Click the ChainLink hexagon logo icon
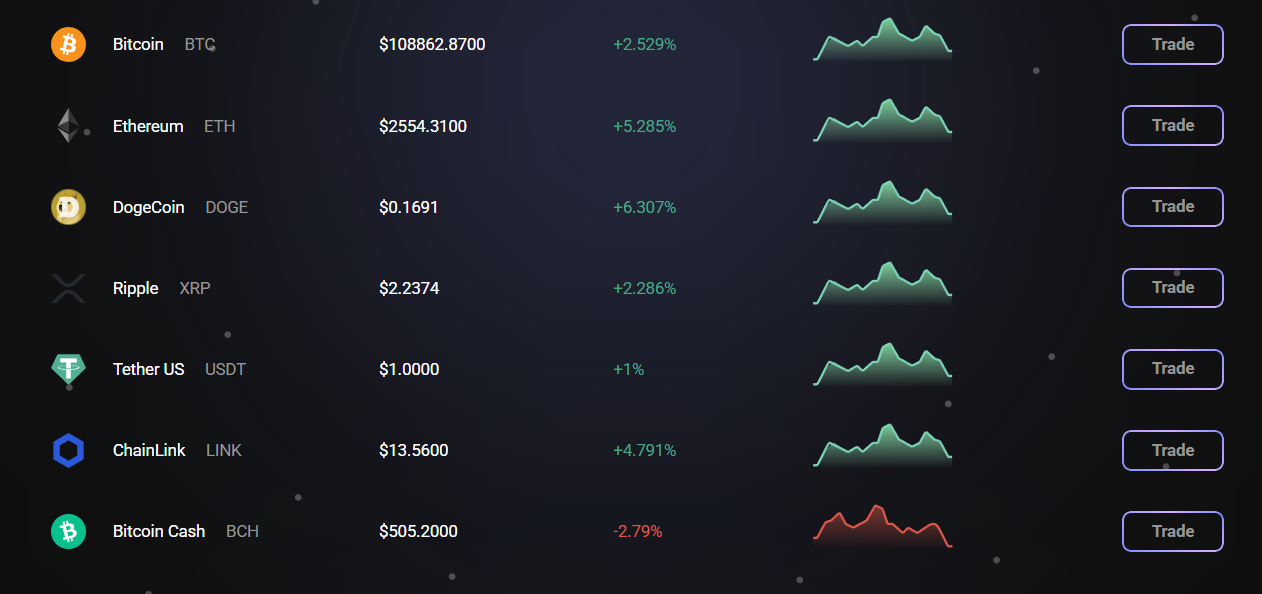The width and height of the screenshot is (1262, 594). [69, 450]
